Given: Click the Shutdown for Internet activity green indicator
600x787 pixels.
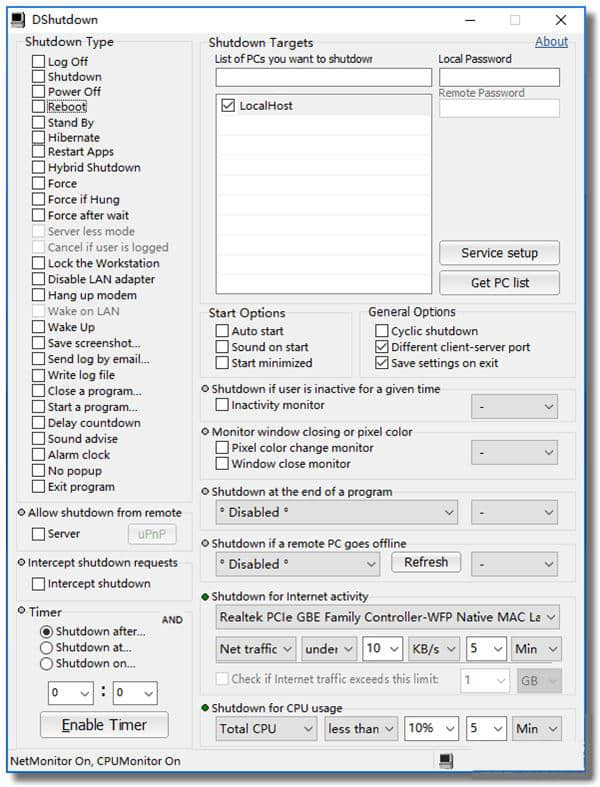Looking at the screenshot, I should coord(205,597).
